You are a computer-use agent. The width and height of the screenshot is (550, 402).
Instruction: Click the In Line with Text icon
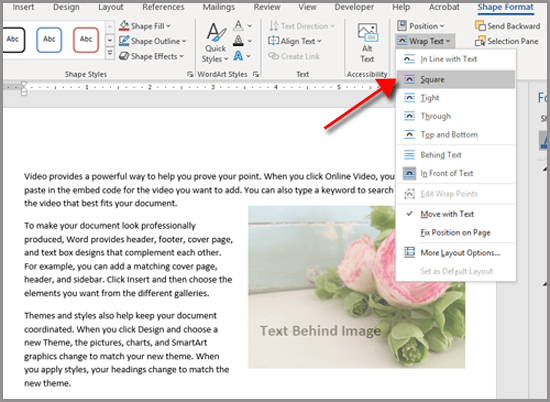[x=409, y=59]
